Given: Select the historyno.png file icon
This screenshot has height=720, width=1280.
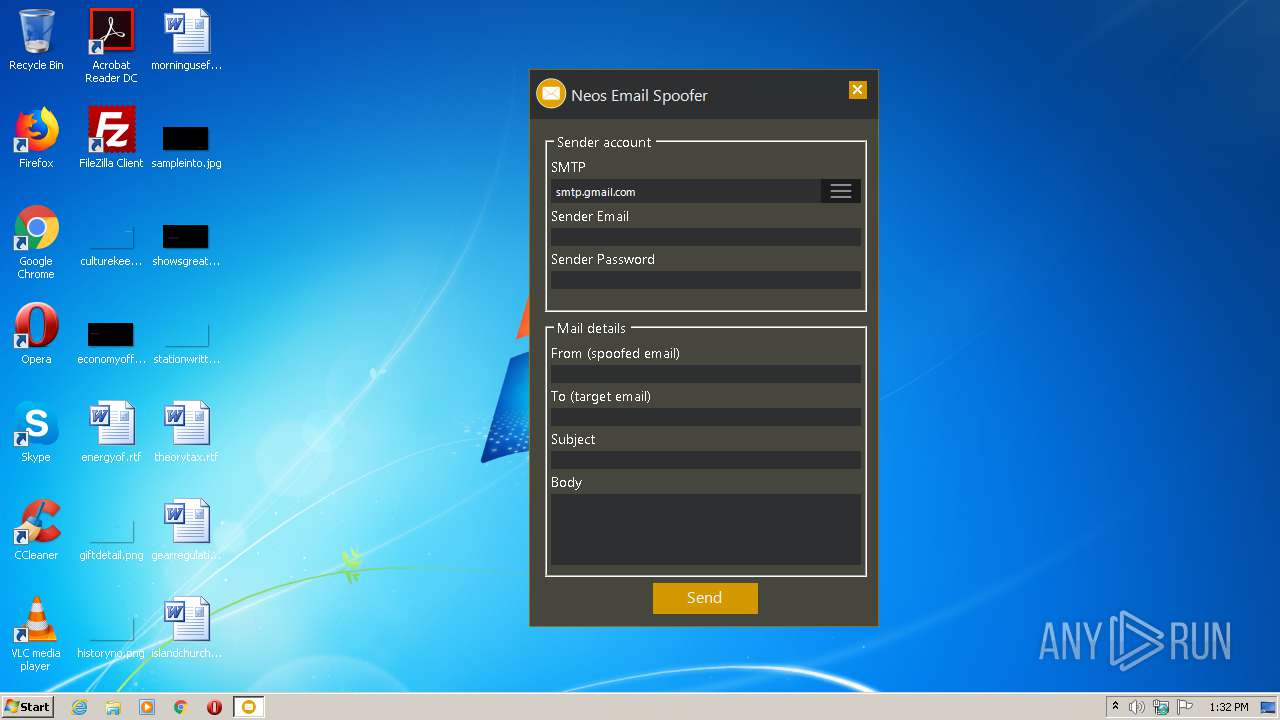Looking at the screenshot, I should (111, 636).
